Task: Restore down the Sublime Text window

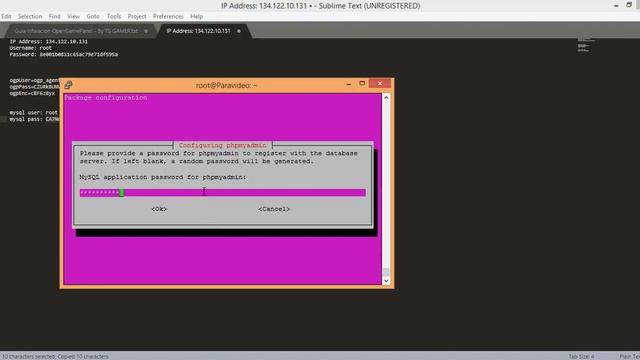Action: tap(629, 5)
